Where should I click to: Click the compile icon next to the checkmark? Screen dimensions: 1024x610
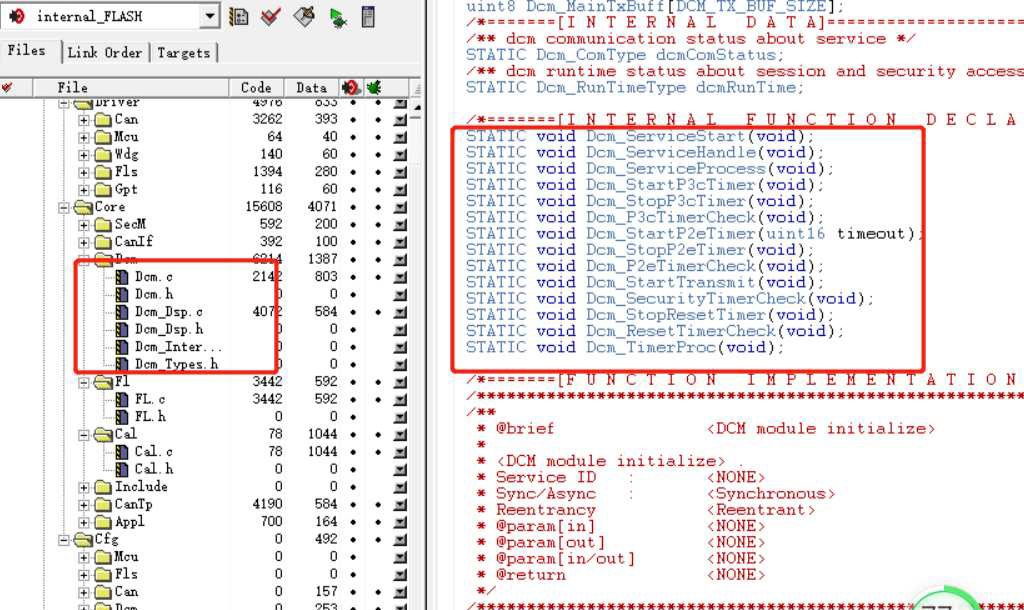[303, 15]
